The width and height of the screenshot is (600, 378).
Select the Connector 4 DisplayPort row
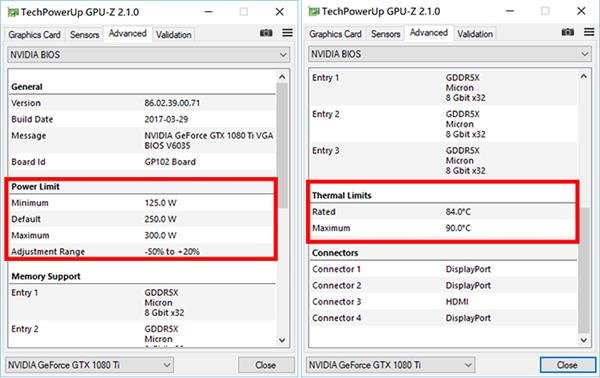point(443,318)
